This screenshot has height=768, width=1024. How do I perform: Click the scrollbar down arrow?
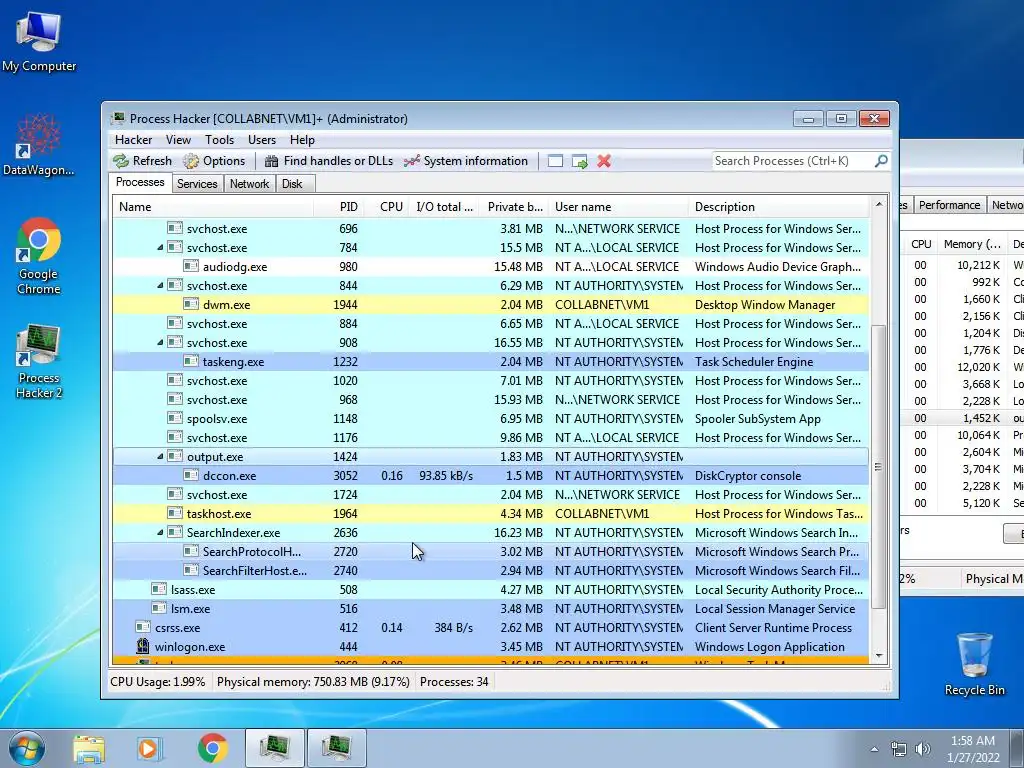[878, 656]
